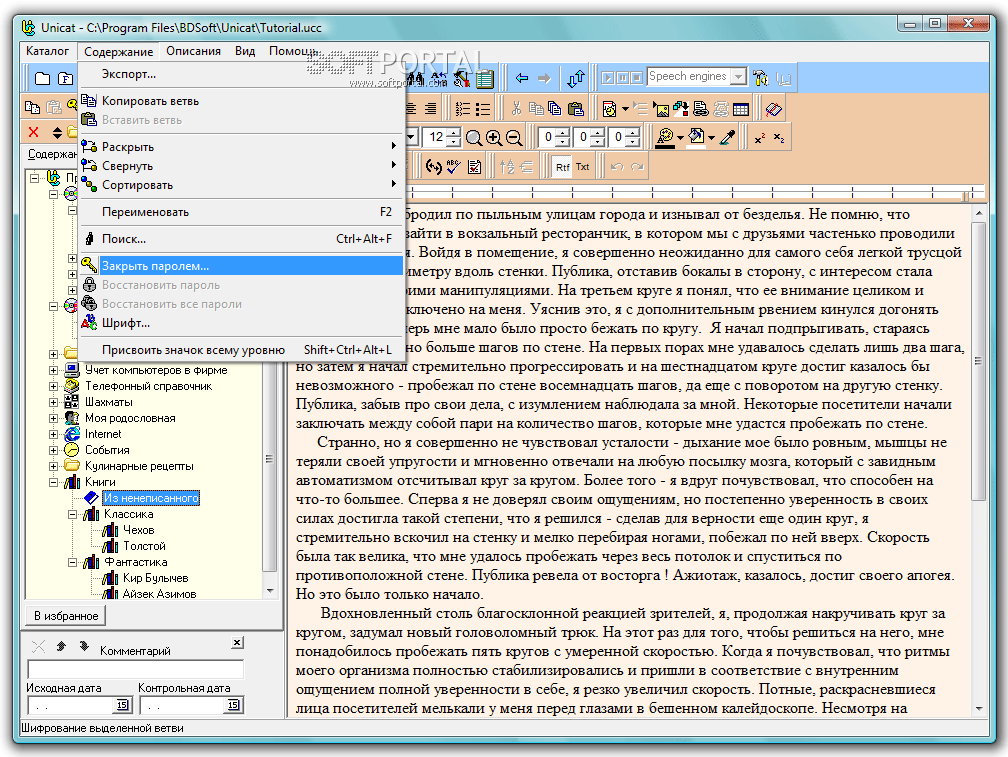Click the bulleted list icon

(x=483, y=109)
